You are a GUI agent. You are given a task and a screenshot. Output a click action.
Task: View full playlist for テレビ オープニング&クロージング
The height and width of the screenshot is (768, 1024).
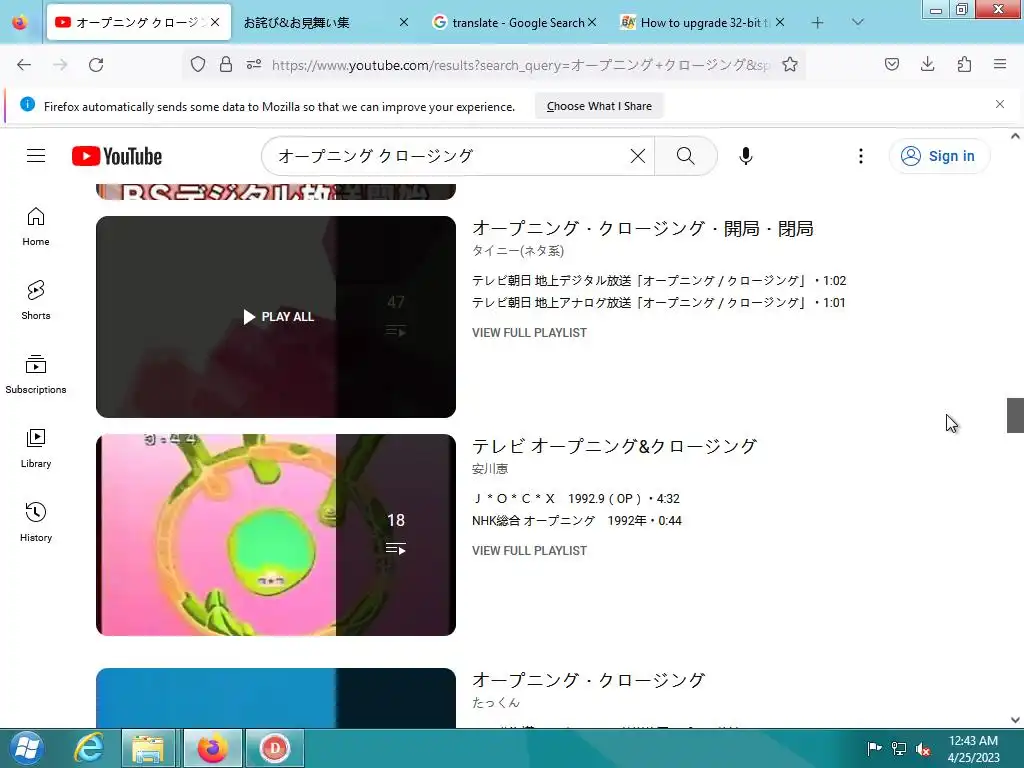[529, 551]
